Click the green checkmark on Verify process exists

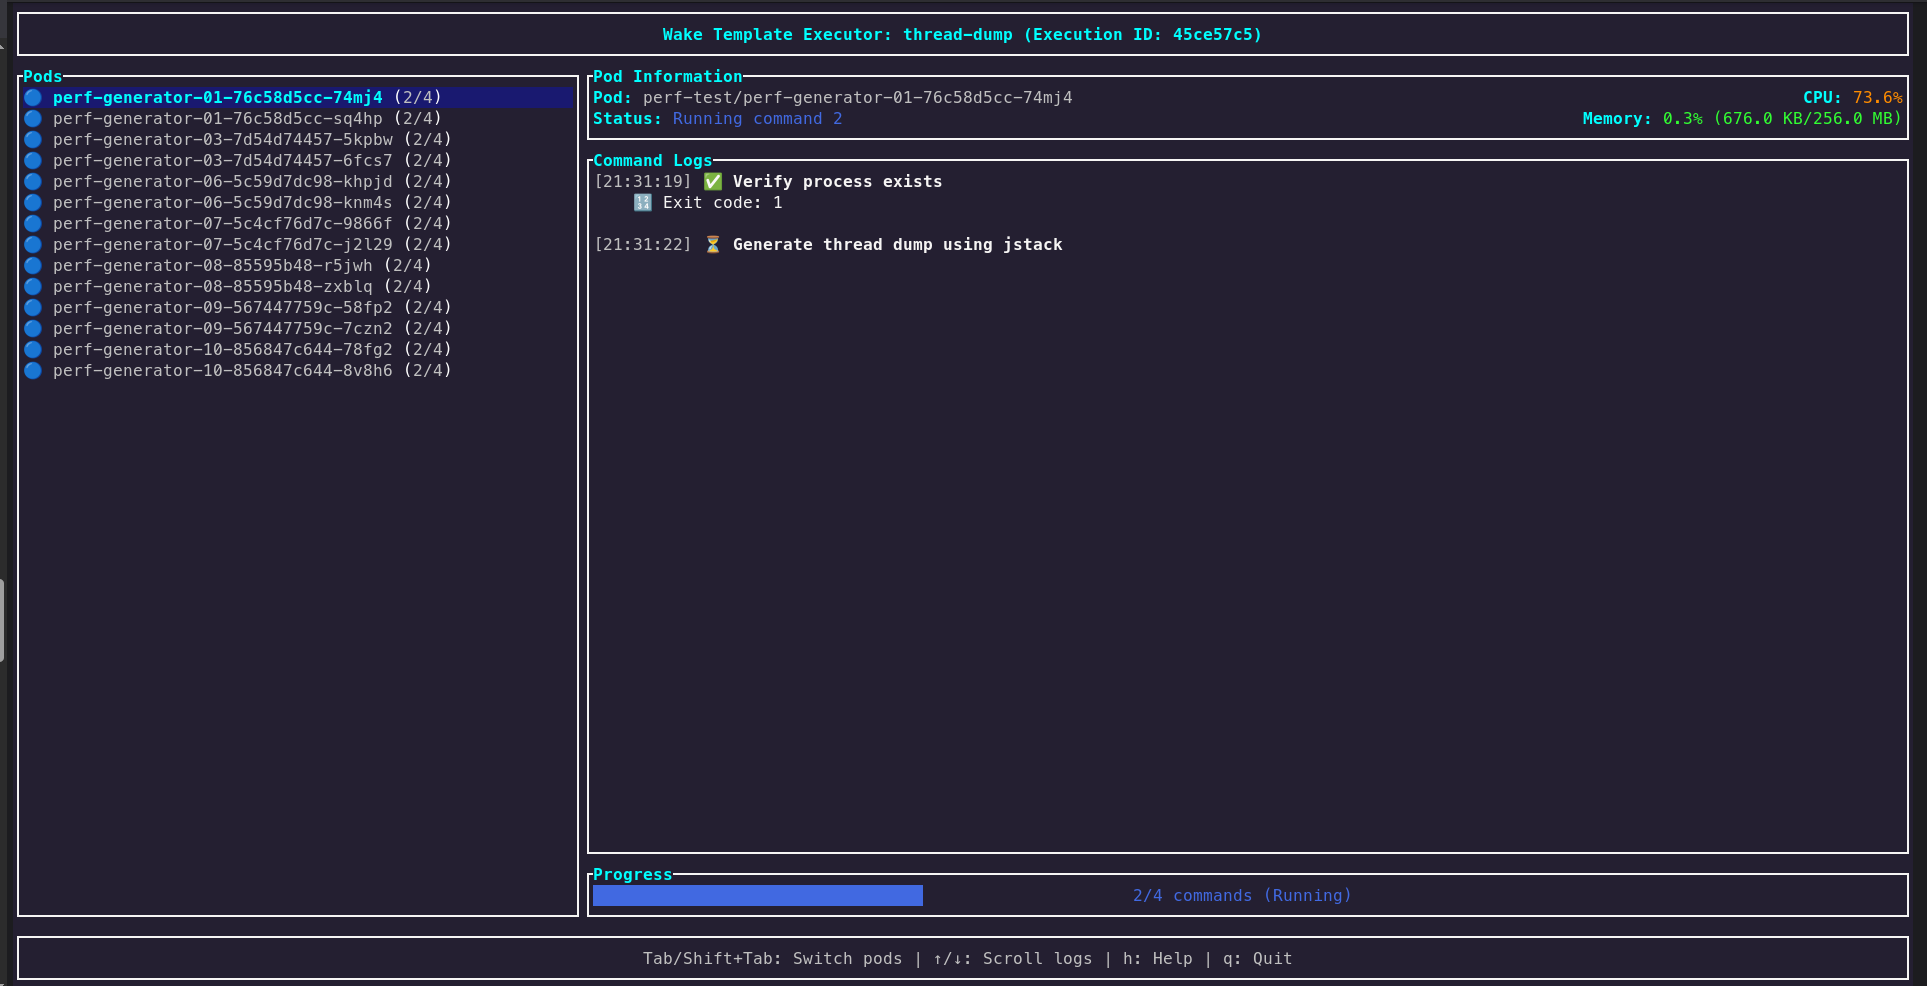[713, 181]
